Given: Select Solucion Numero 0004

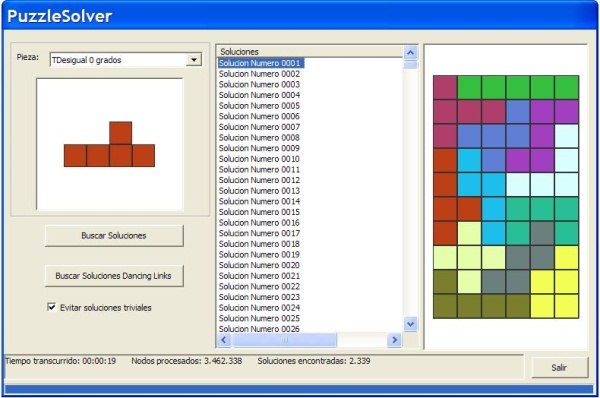Looking at the screenshot, I should 259,95.
